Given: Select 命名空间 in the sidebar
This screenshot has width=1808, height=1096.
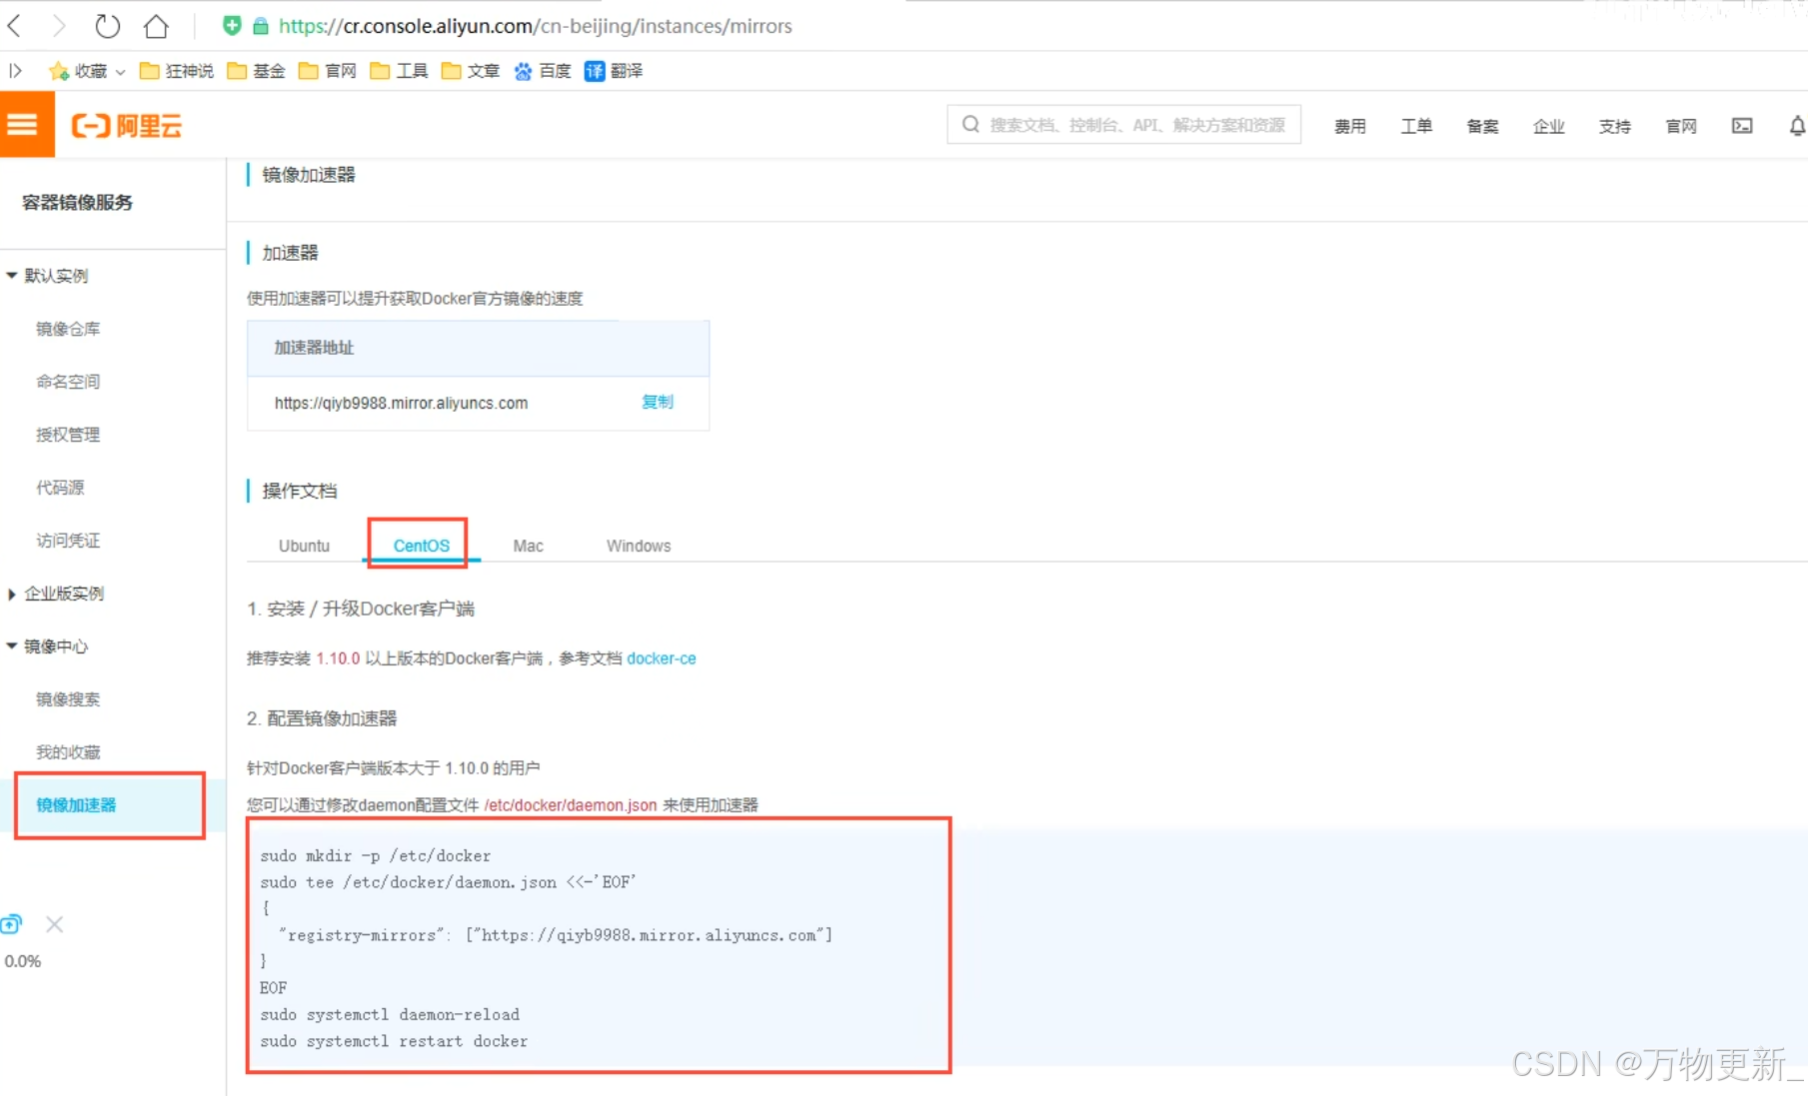Looking at the screenshot, I should (68, 381).
